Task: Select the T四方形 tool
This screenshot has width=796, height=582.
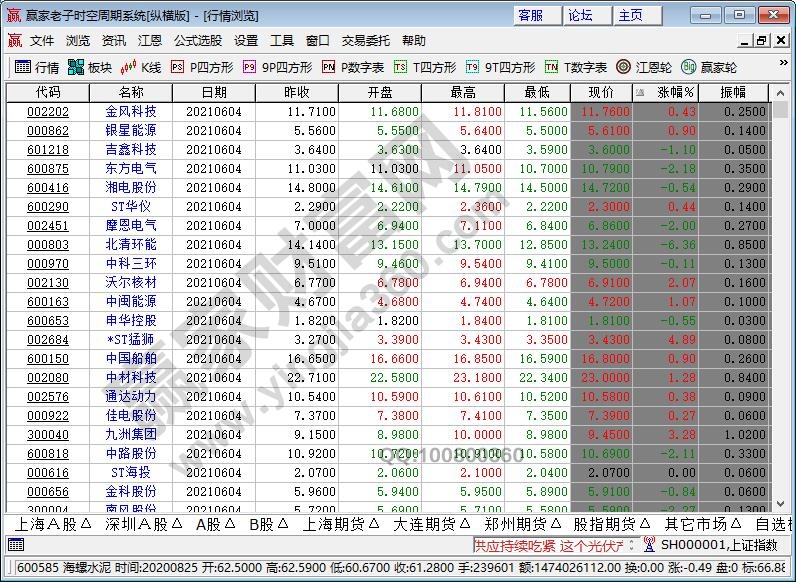Action: 425,67
